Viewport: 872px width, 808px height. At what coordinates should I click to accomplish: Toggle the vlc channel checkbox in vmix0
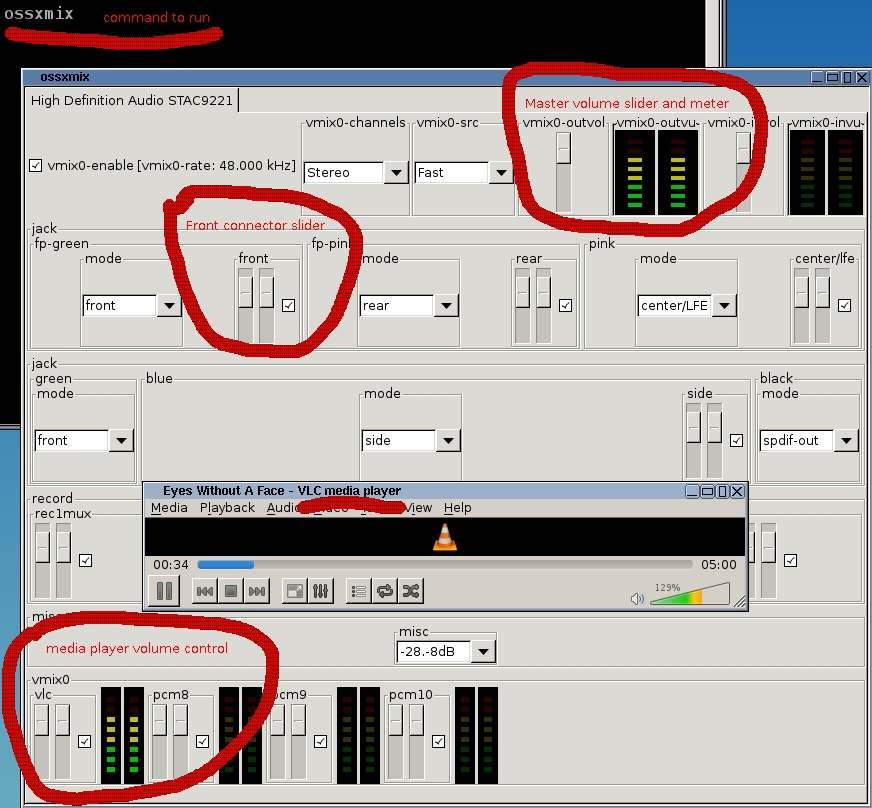coord(85,741)
